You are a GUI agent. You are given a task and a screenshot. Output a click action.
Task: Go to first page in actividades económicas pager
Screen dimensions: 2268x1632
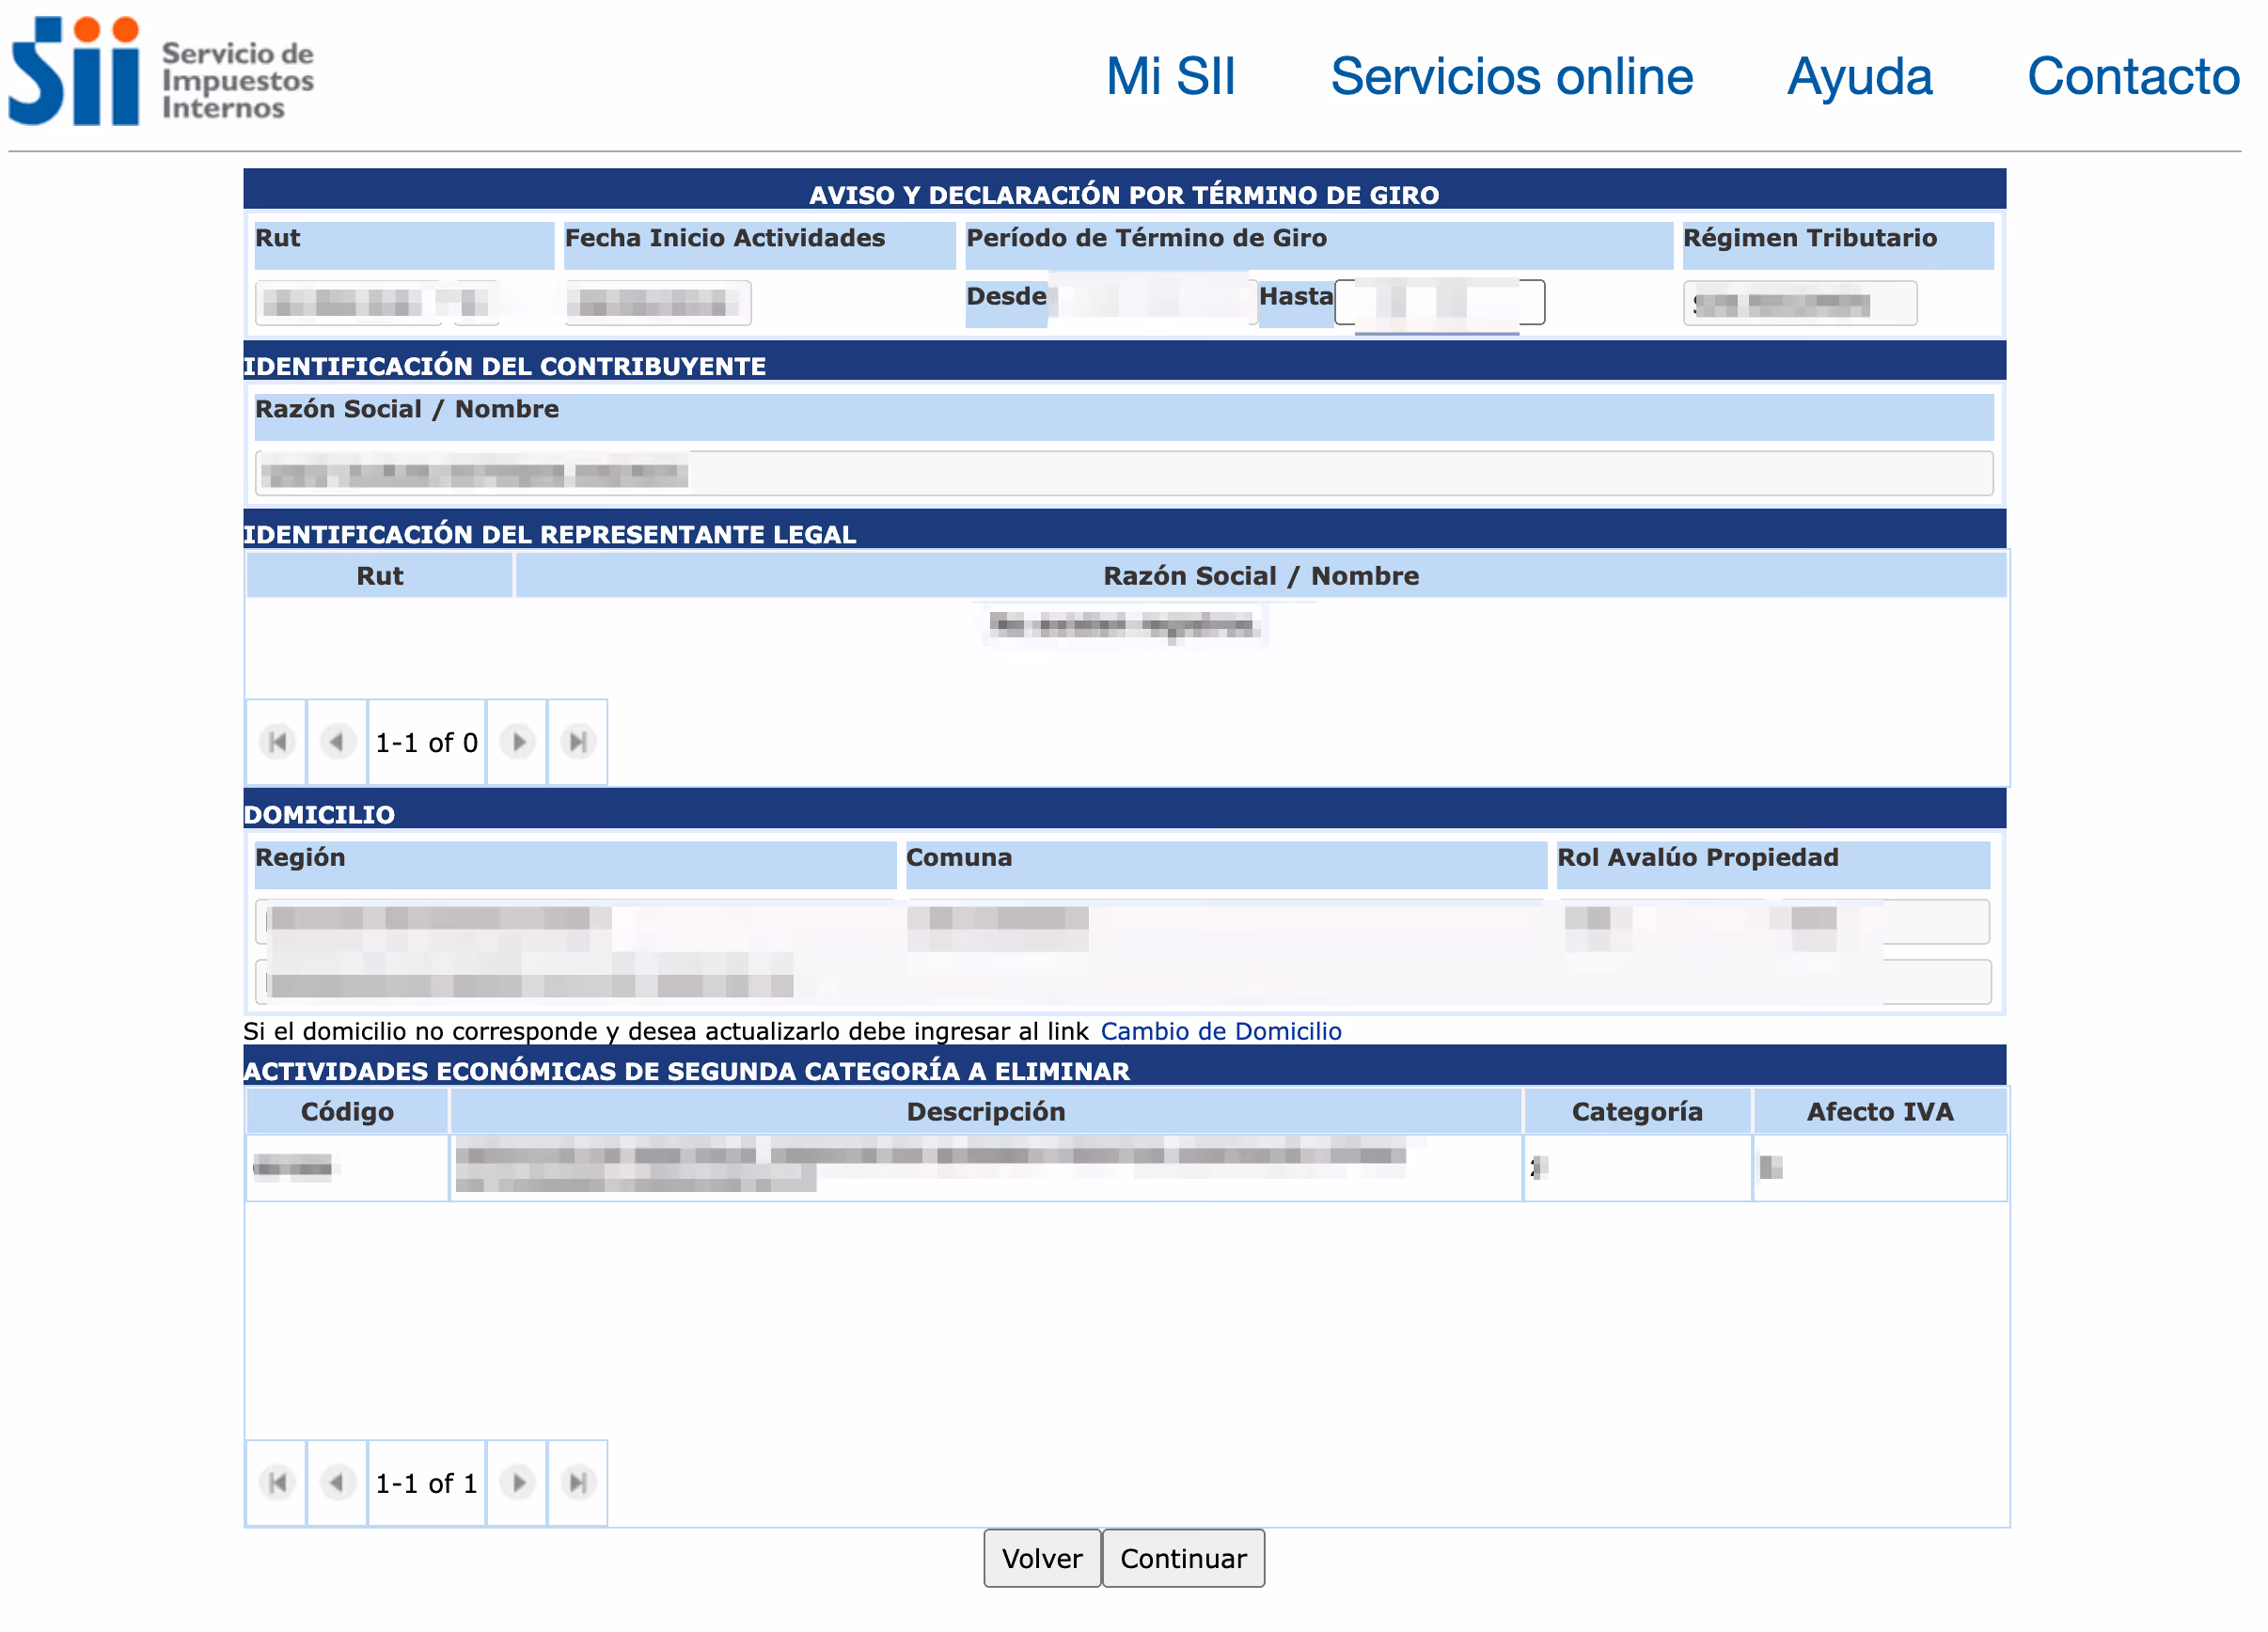(x=277, y=1482)
